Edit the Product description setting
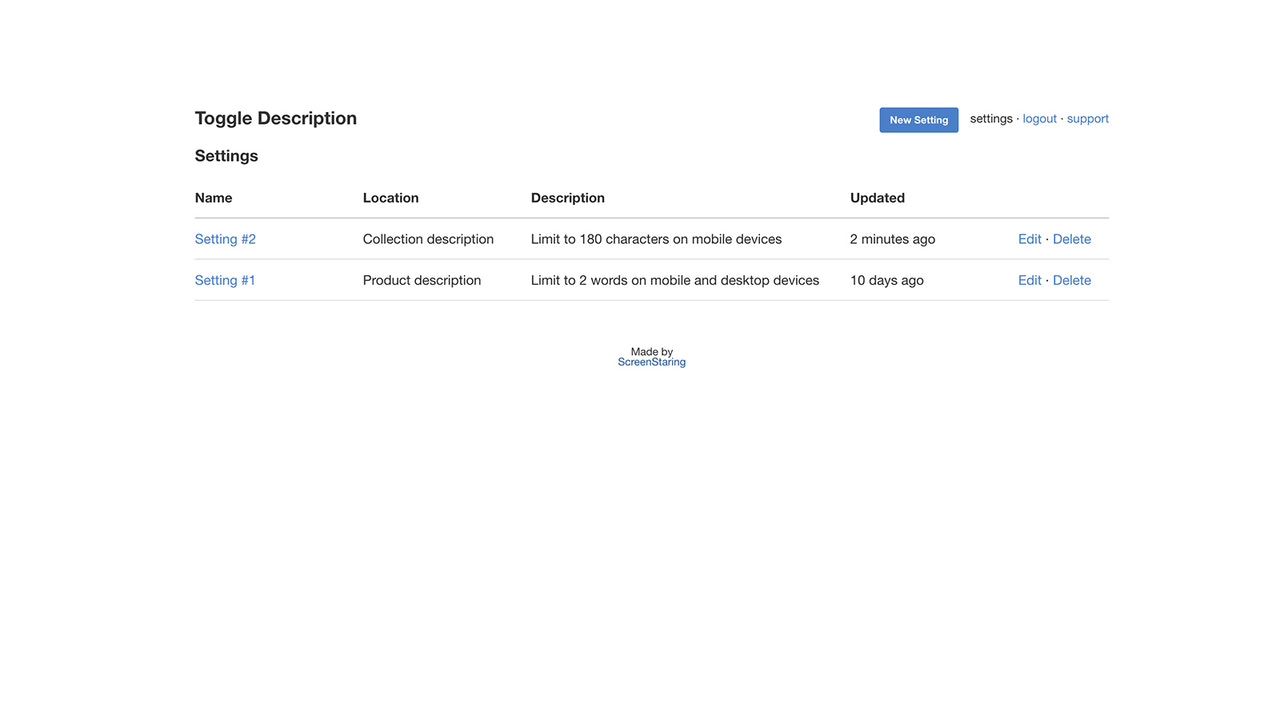Viewport: 1280px width, 720px height. click(1029, 280)
